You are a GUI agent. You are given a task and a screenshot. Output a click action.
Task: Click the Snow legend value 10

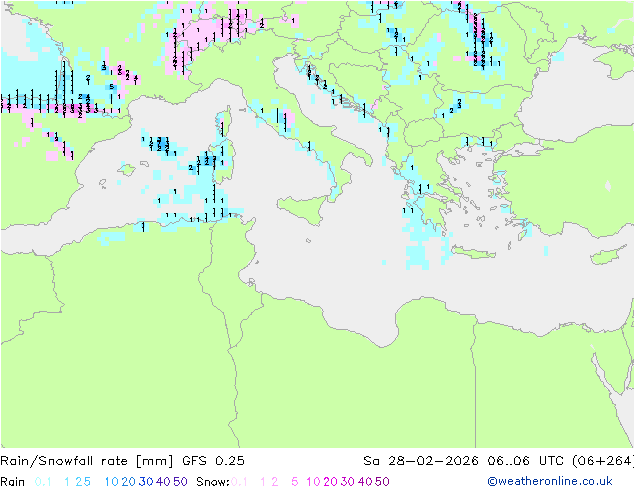pyautogui.click(x=313, y=482)
